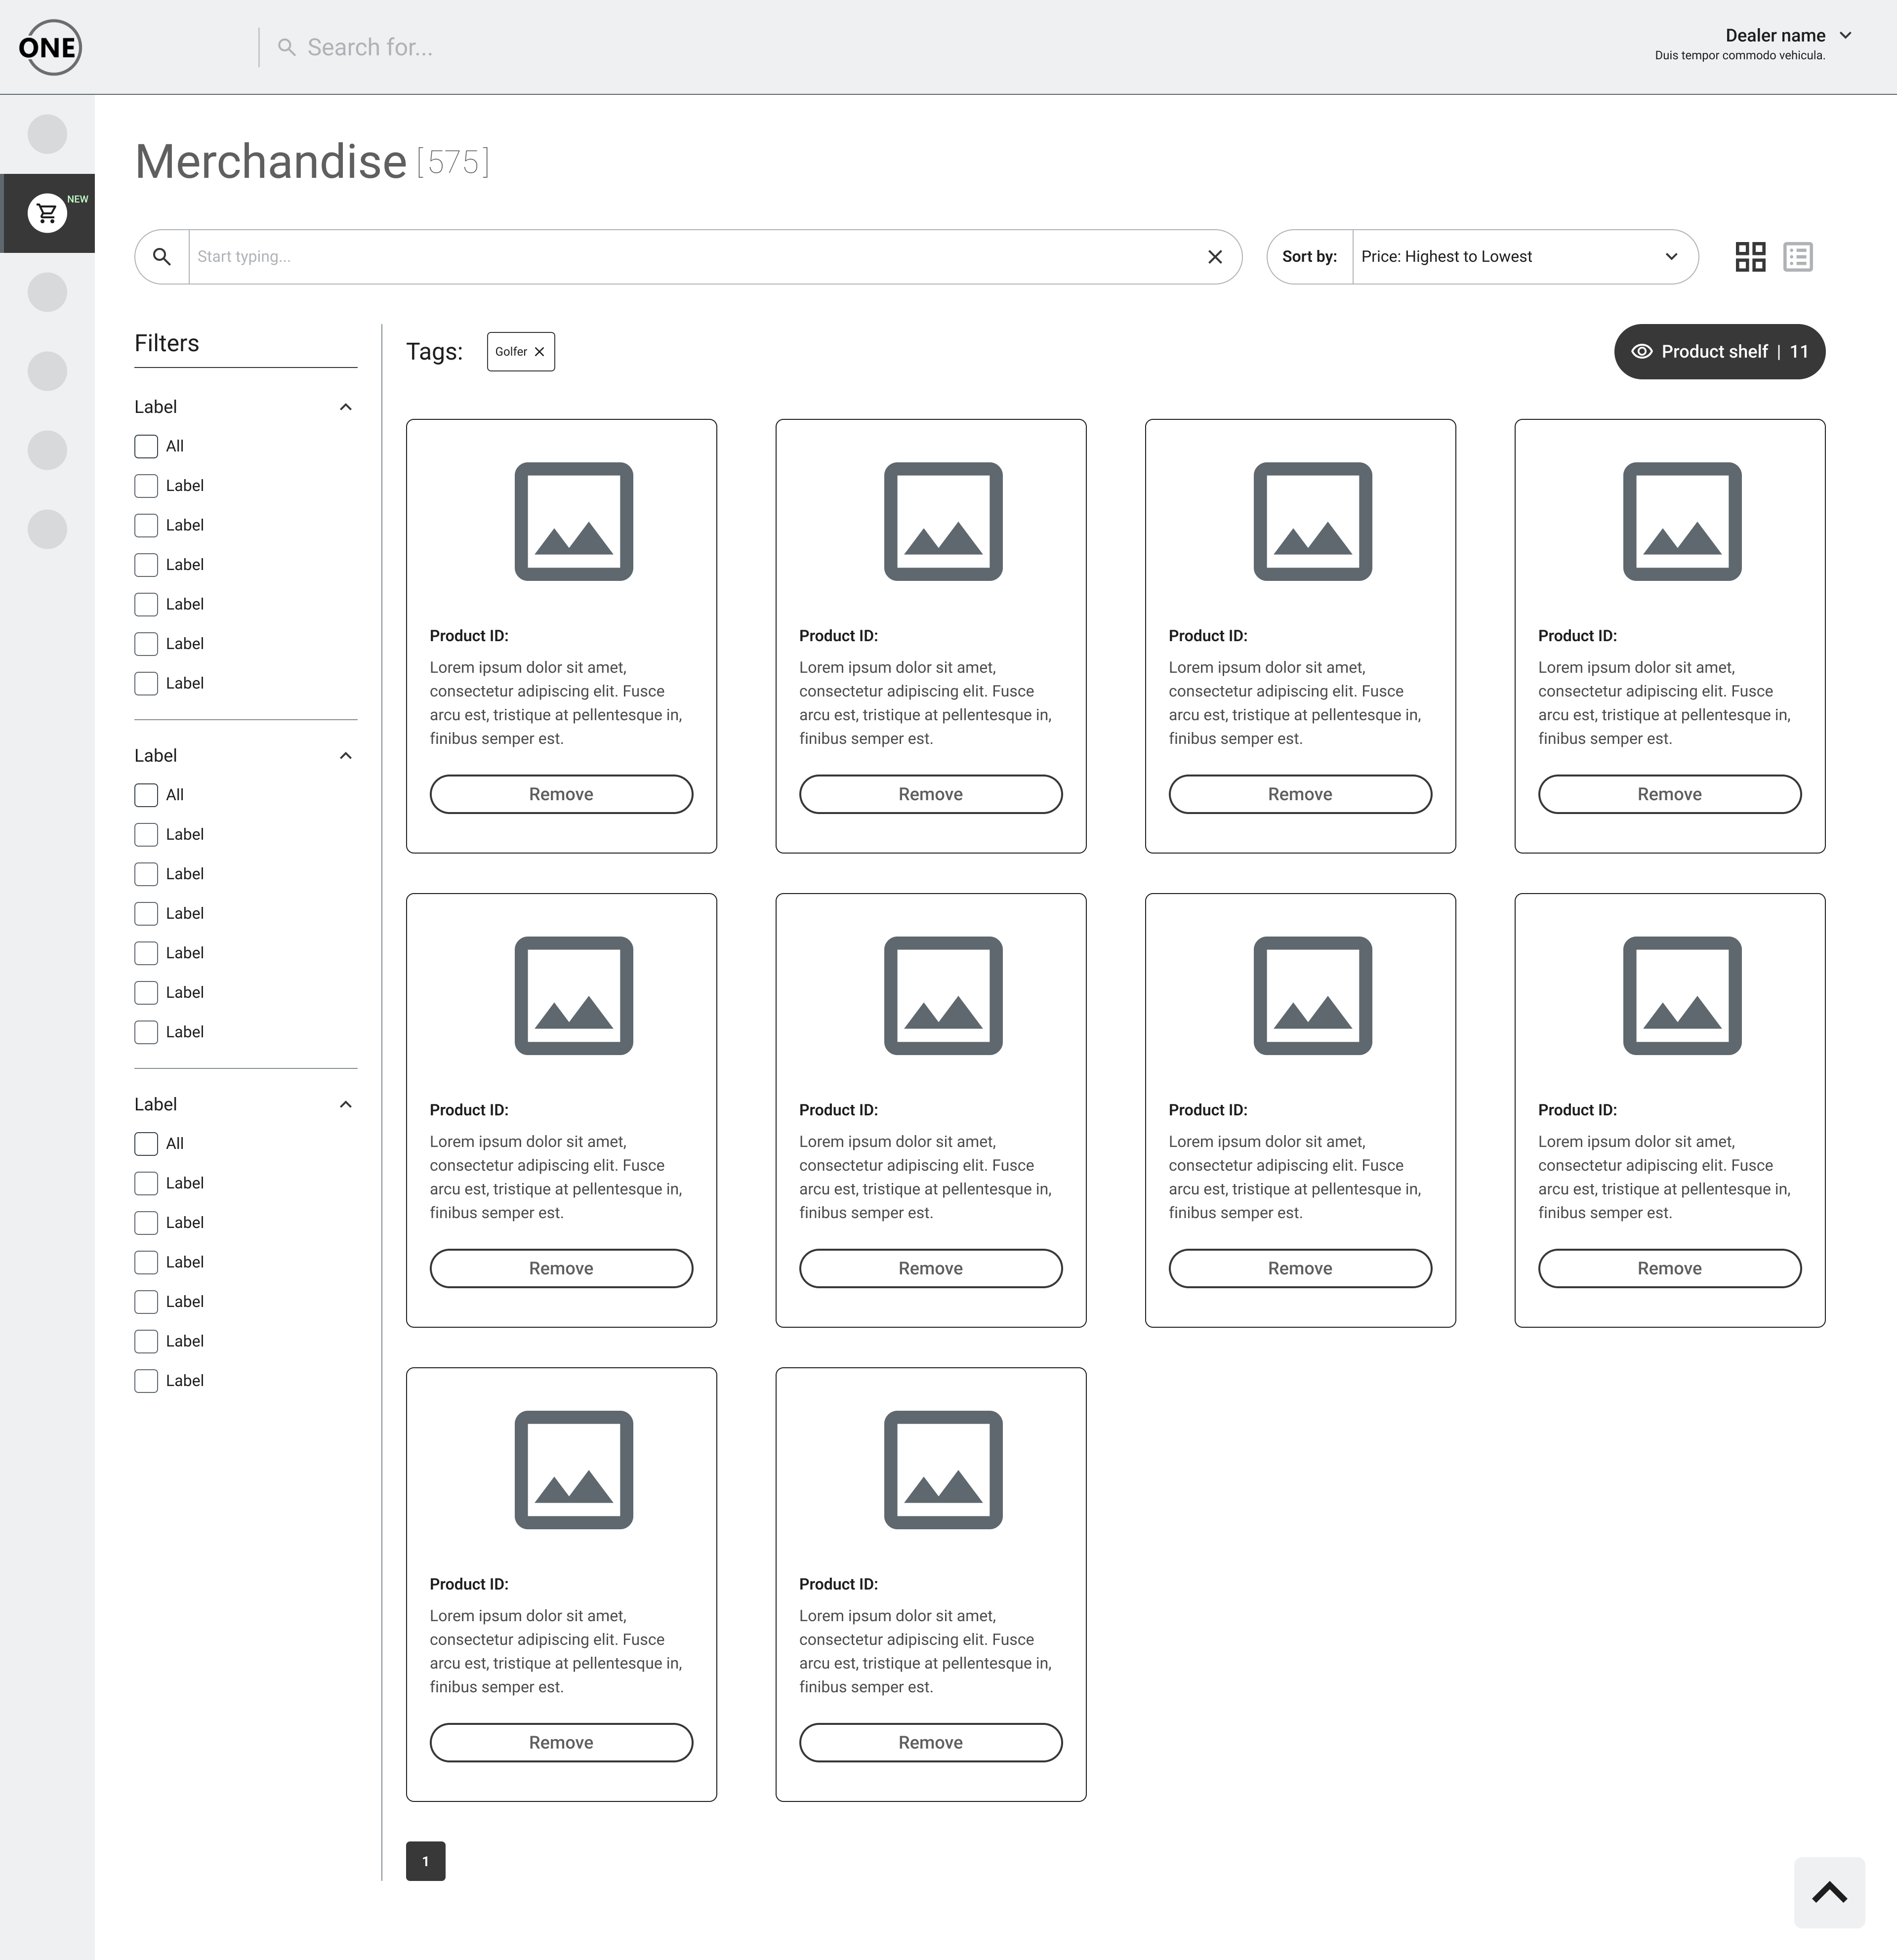Expand the Dealer name account menu
This screenshot has height=1960, width=1897.
(x=1845, y=36)
